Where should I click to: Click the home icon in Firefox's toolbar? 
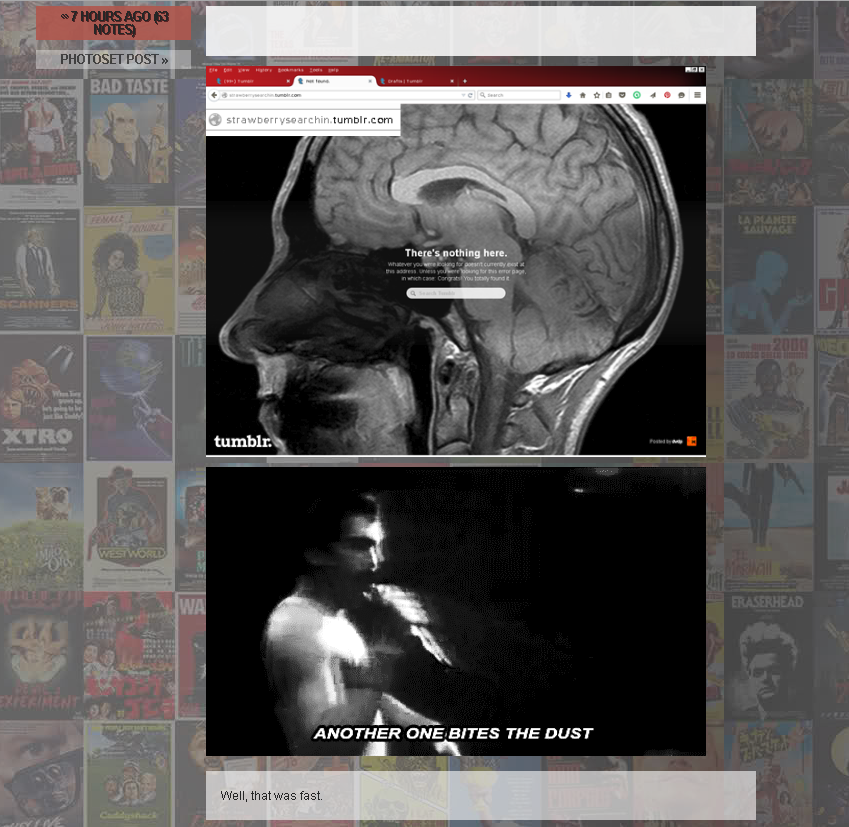[x=583, y=95]
